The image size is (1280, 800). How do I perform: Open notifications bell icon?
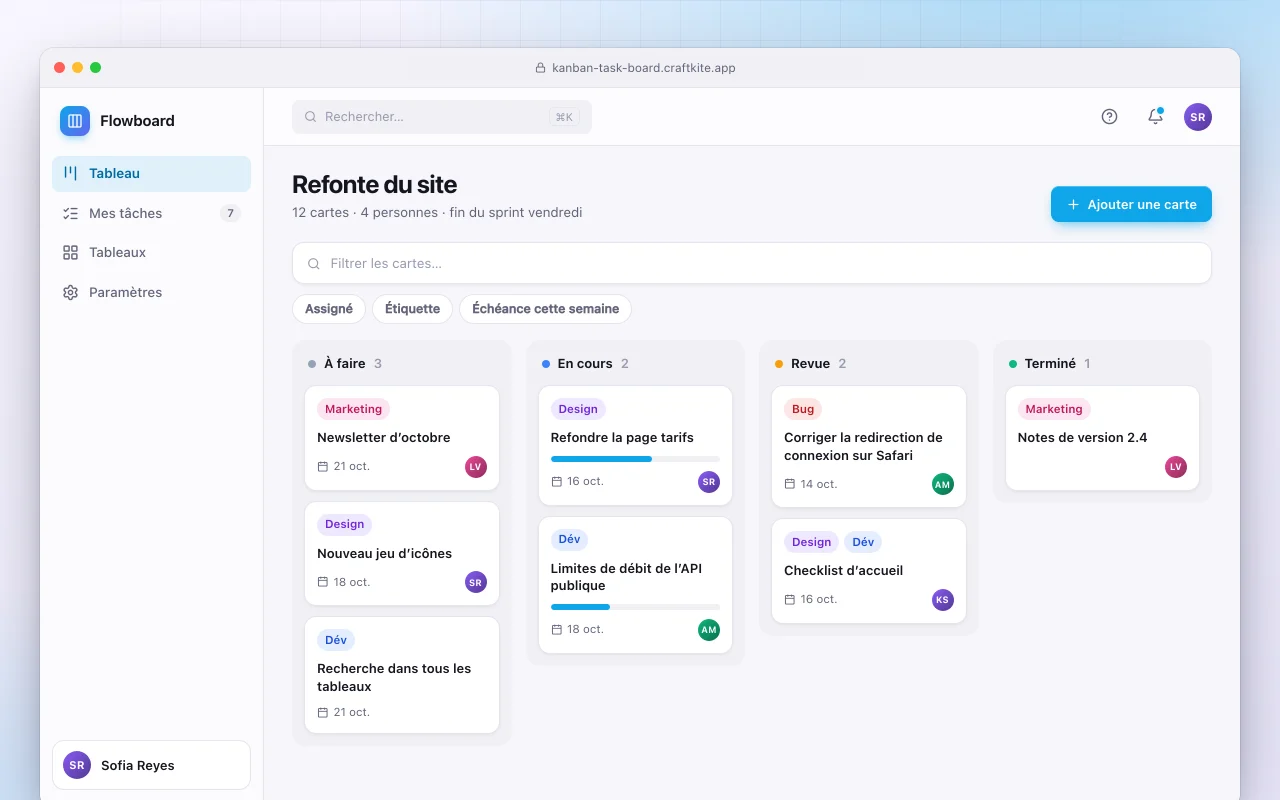point(1155,116)
